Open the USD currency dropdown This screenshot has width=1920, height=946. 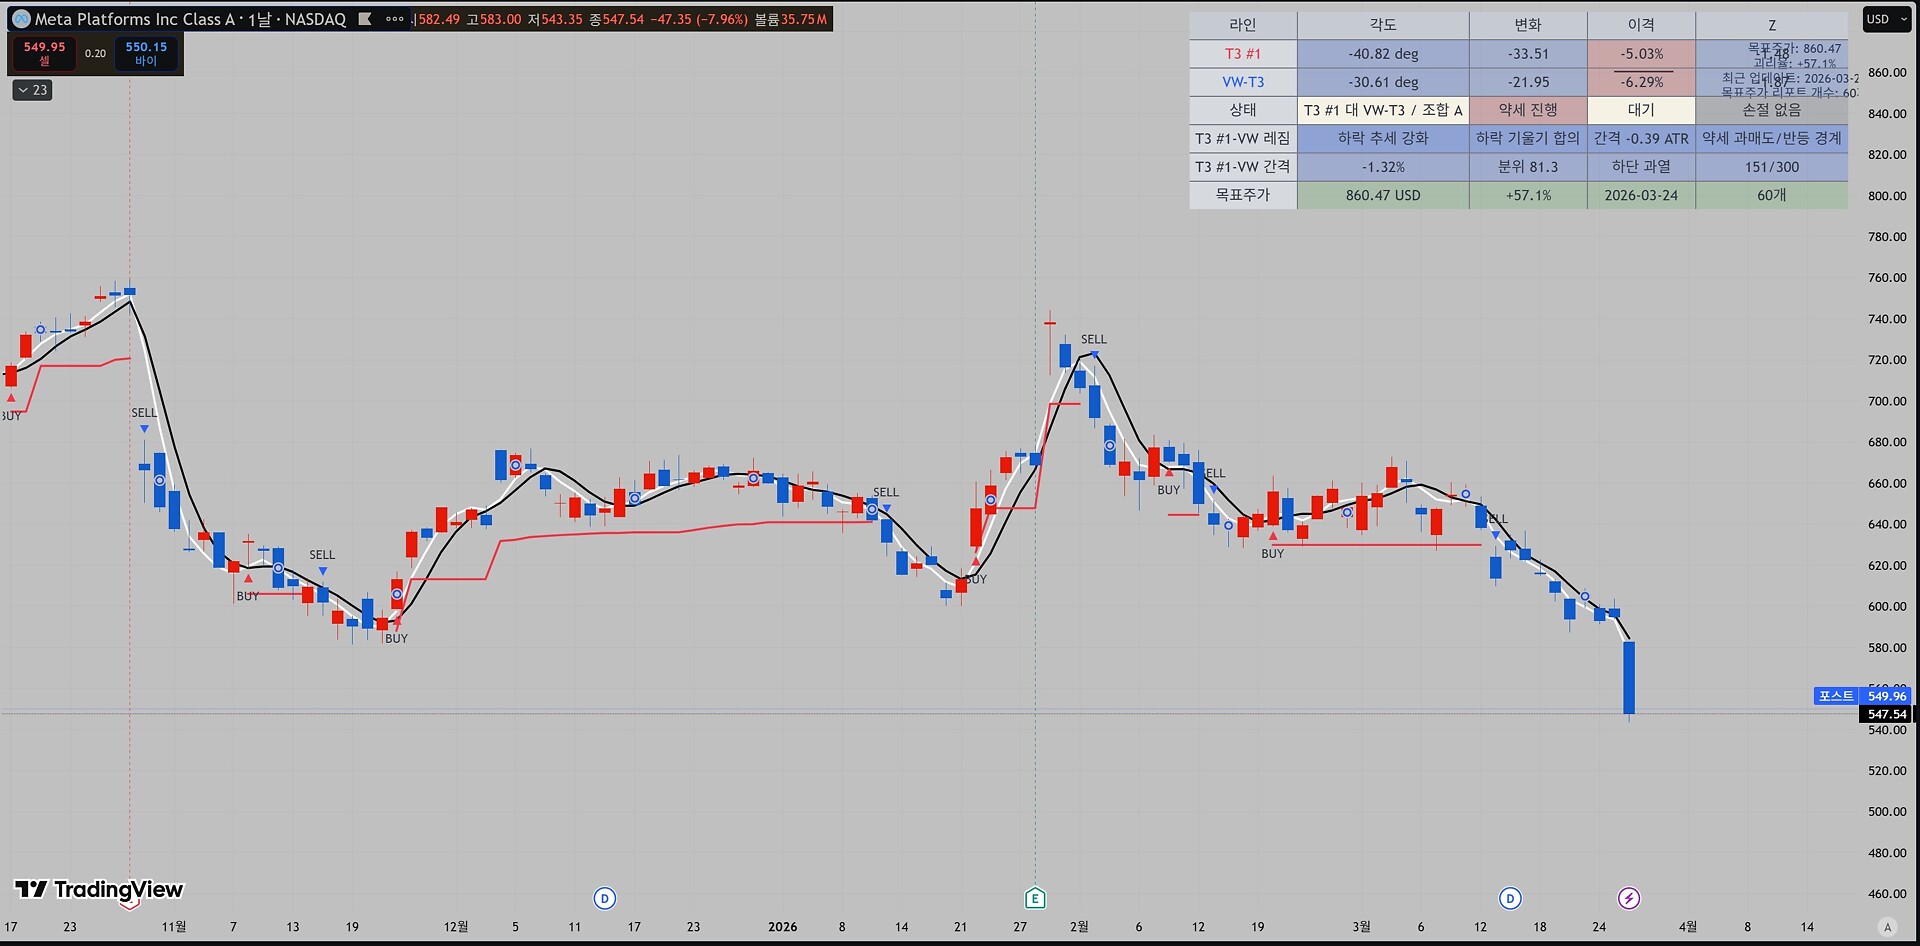(1886, 19)
